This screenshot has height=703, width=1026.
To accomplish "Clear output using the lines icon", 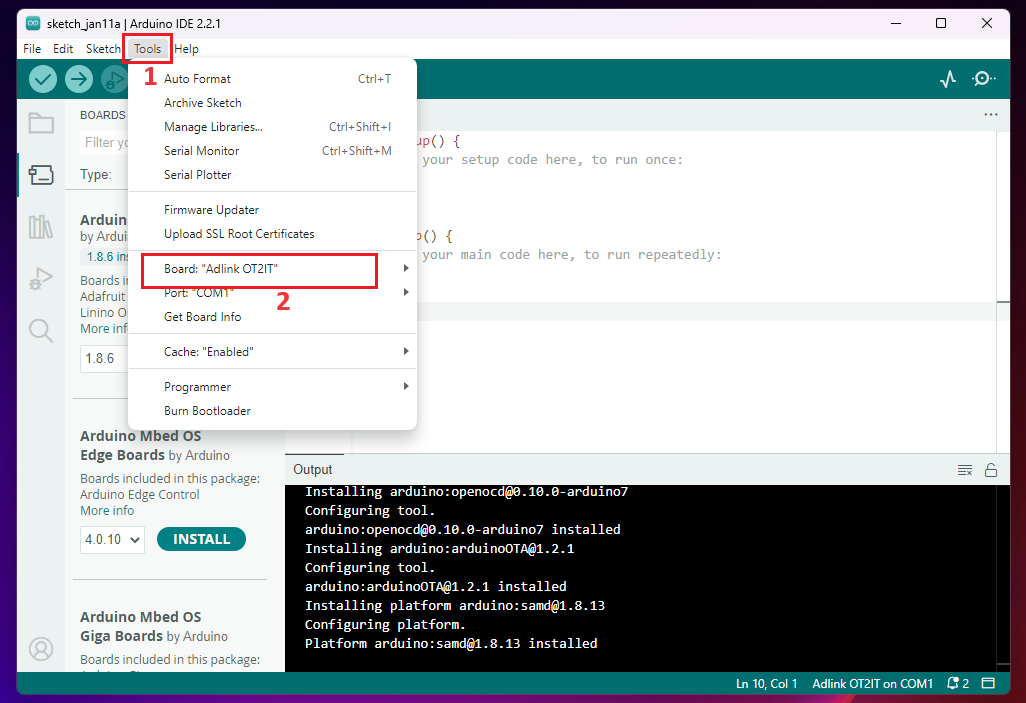I will click(x=965, y=470).
